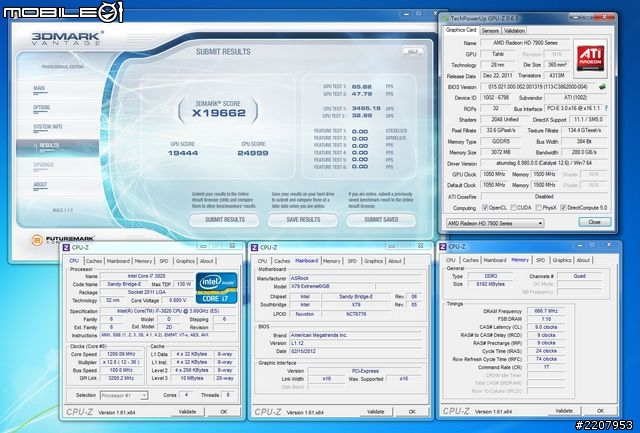Toggle the CUDA checkbox in GPU-Z
Viewport: 640px width, 433px height.
(513, 208)
